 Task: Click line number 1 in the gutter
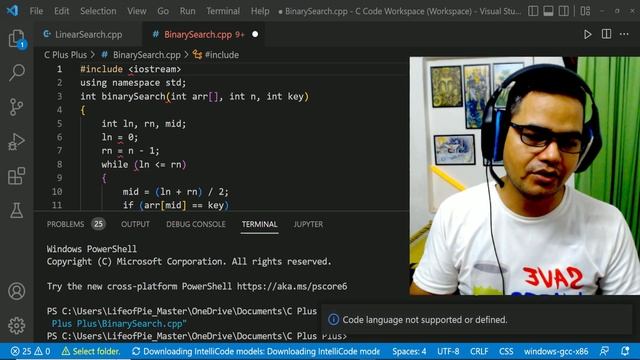(x=60, y=69)
